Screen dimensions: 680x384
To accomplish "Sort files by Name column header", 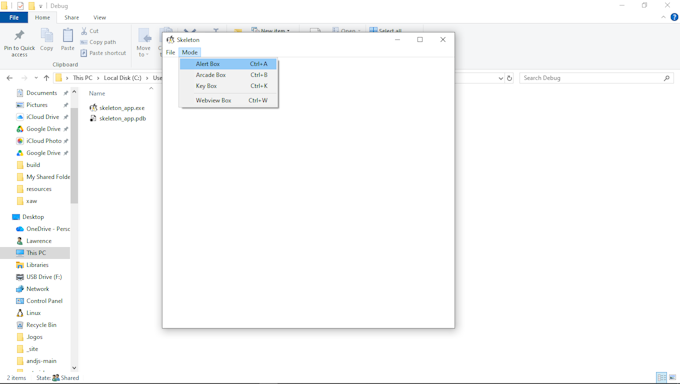I will [97, 93].
